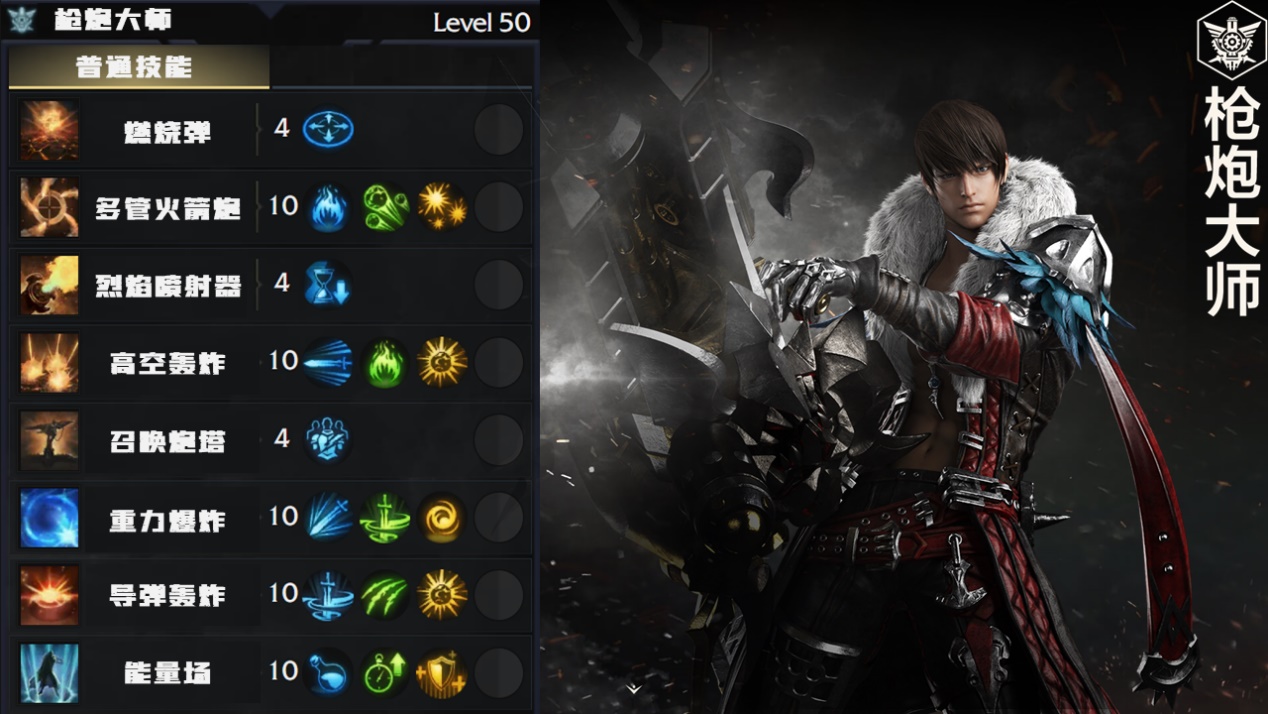The width and height of the screenshot is (1268, 714).
Task: Select the orange spiral tripod of 重力爆炸
Action: click(x=442, y=518)
